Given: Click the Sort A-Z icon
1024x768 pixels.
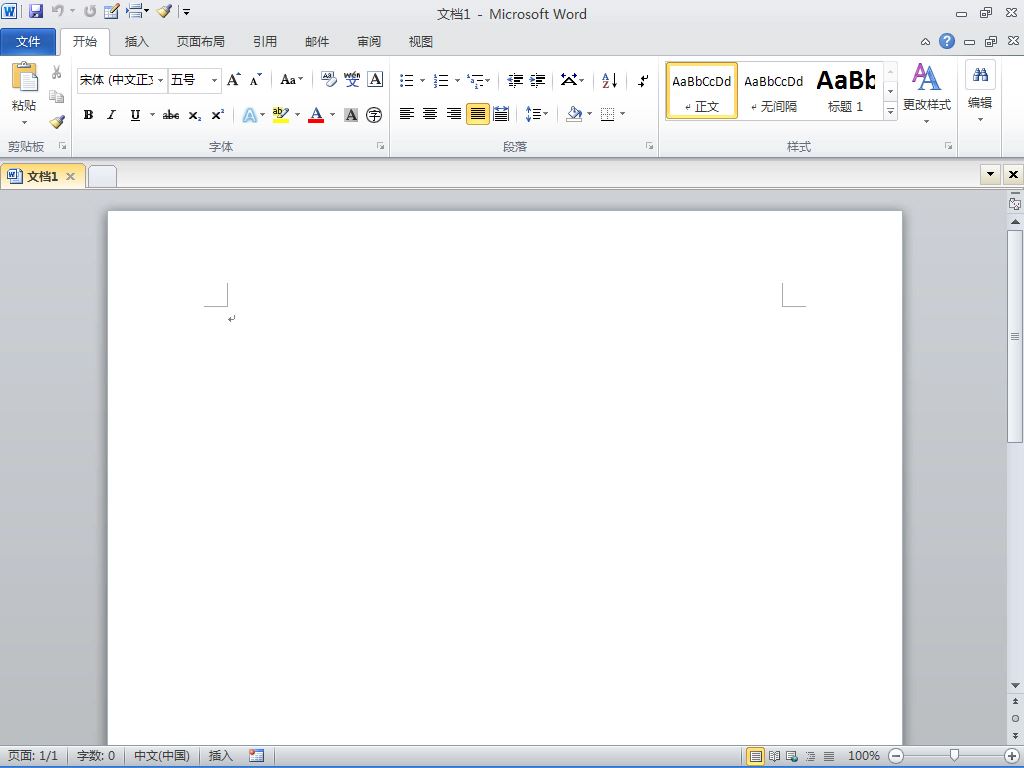Looking at the screenshot, I should coord(609,80).
